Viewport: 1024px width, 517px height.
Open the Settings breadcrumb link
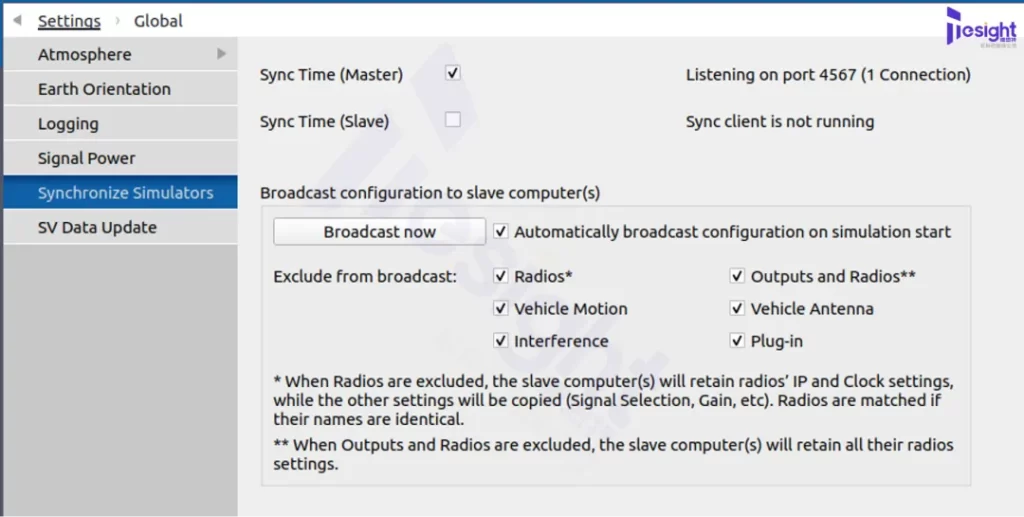point(69,21)
